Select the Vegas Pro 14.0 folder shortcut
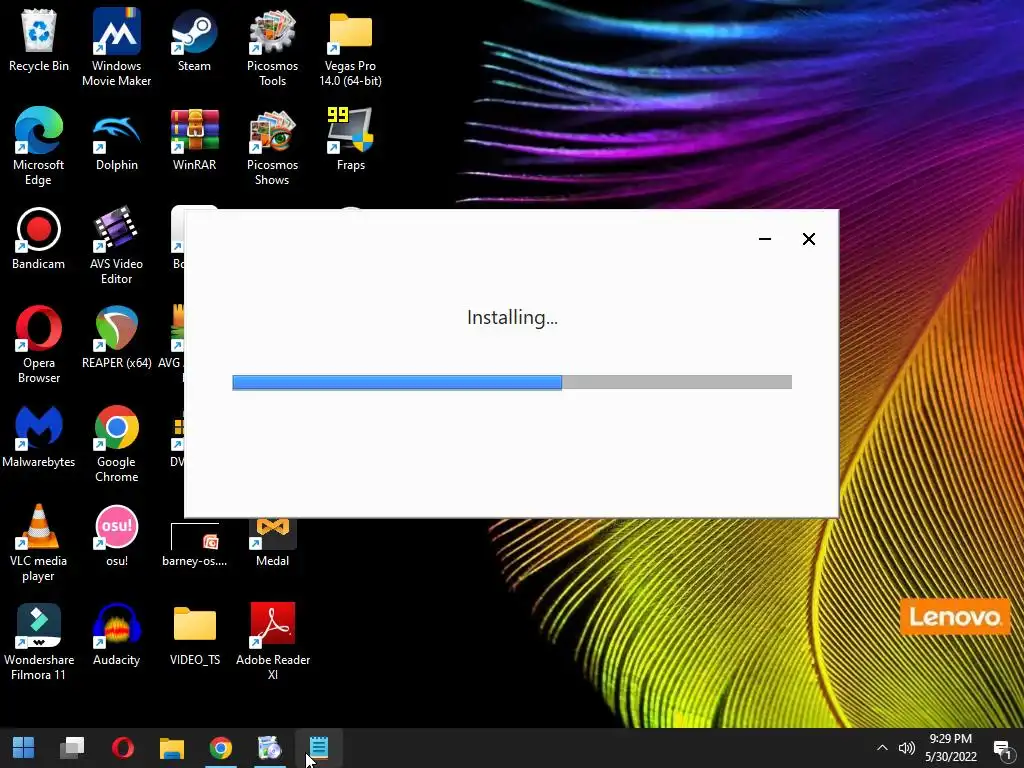This screenshot has height=768, width=1024. [350, 47]
